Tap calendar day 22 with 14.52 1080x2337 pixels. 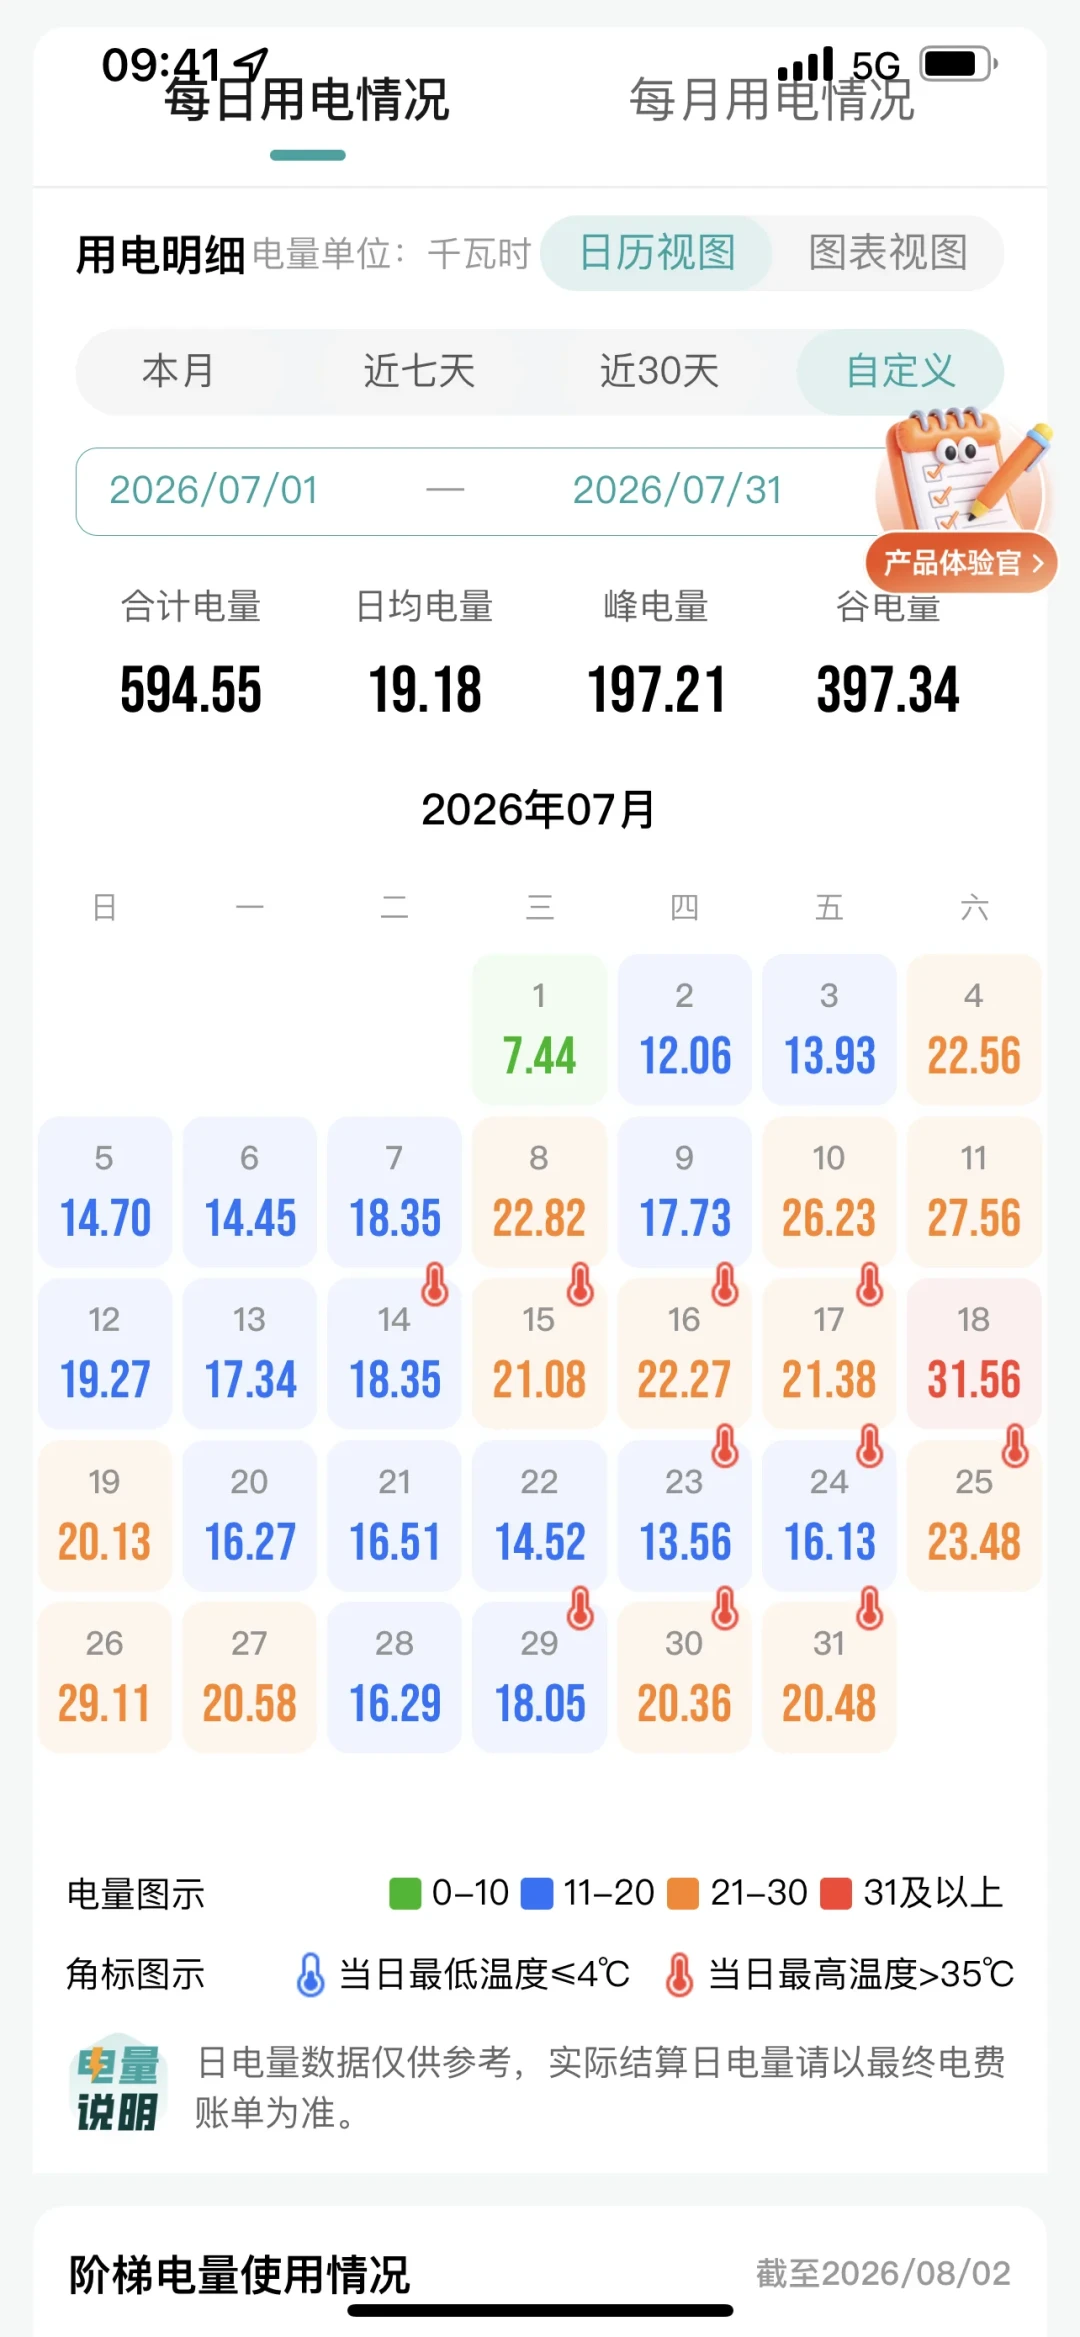point(539,1515)
